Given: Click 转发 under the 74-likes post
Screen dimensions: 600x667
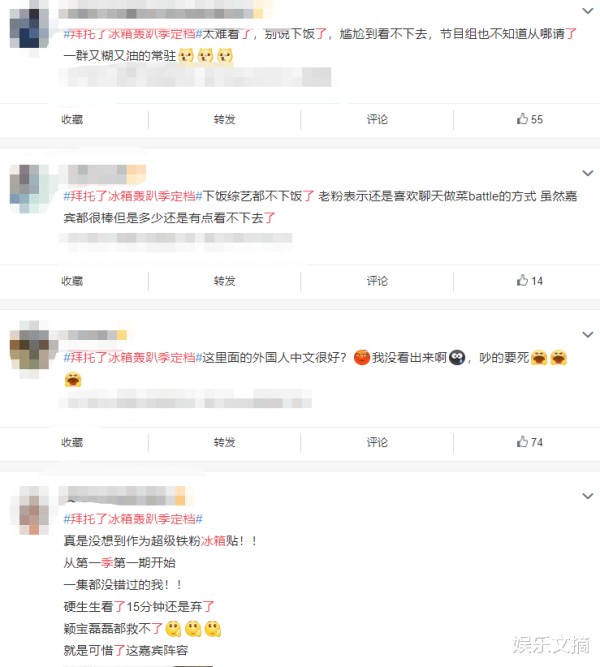Looking at the screenshot, I should pos(225,442).
